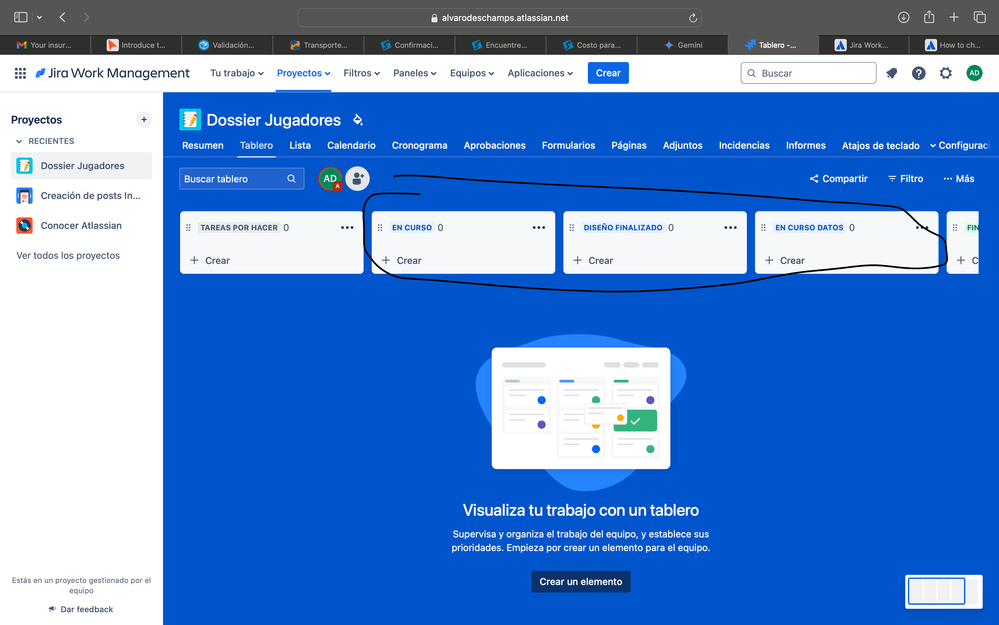
Task: Open En Curso Datos column more options
Action: coord(922,227)
